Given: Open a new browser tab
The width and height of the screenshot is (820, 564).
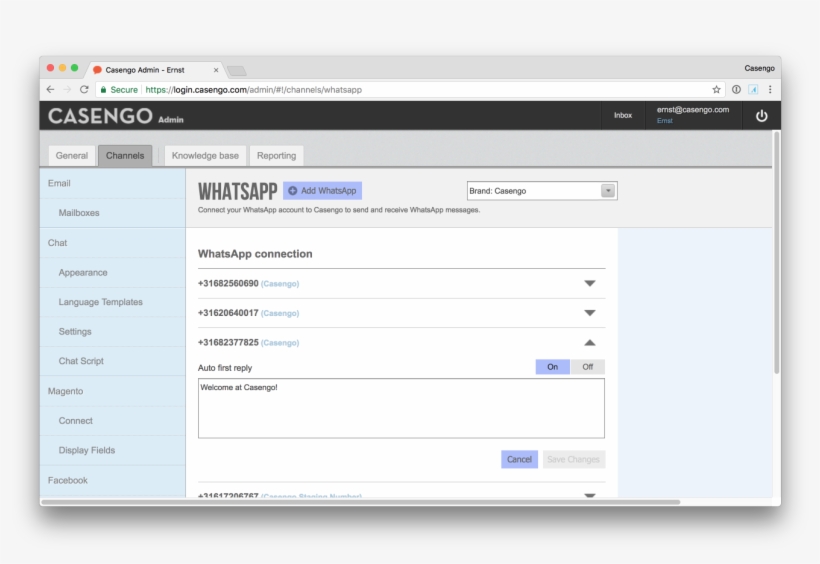Looking at the screenshot, I should [237, 71].
